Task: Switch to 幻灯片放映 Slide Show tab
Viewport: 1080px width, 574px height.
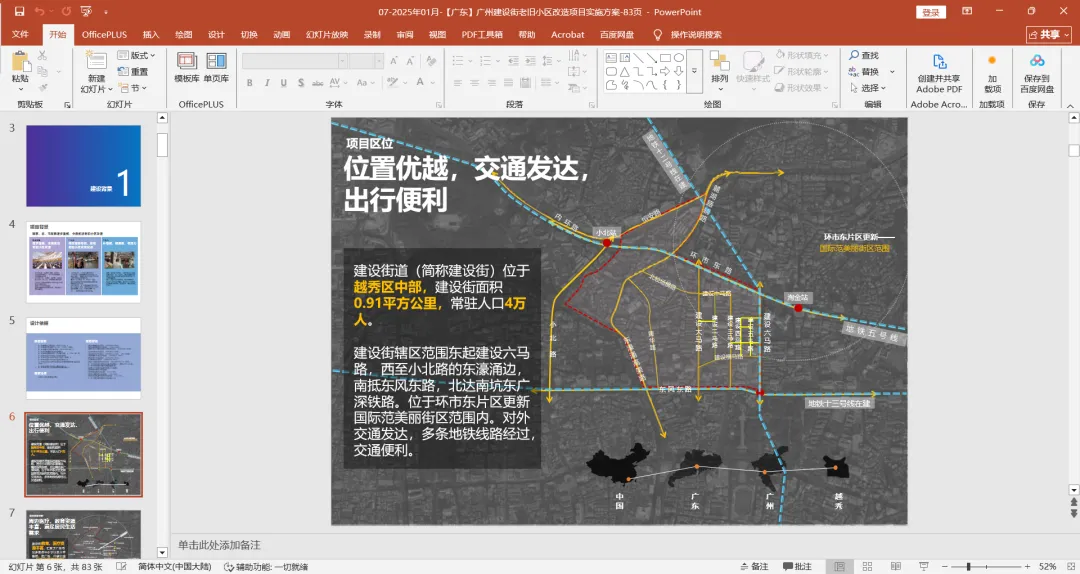Action: tap(327, 34)
